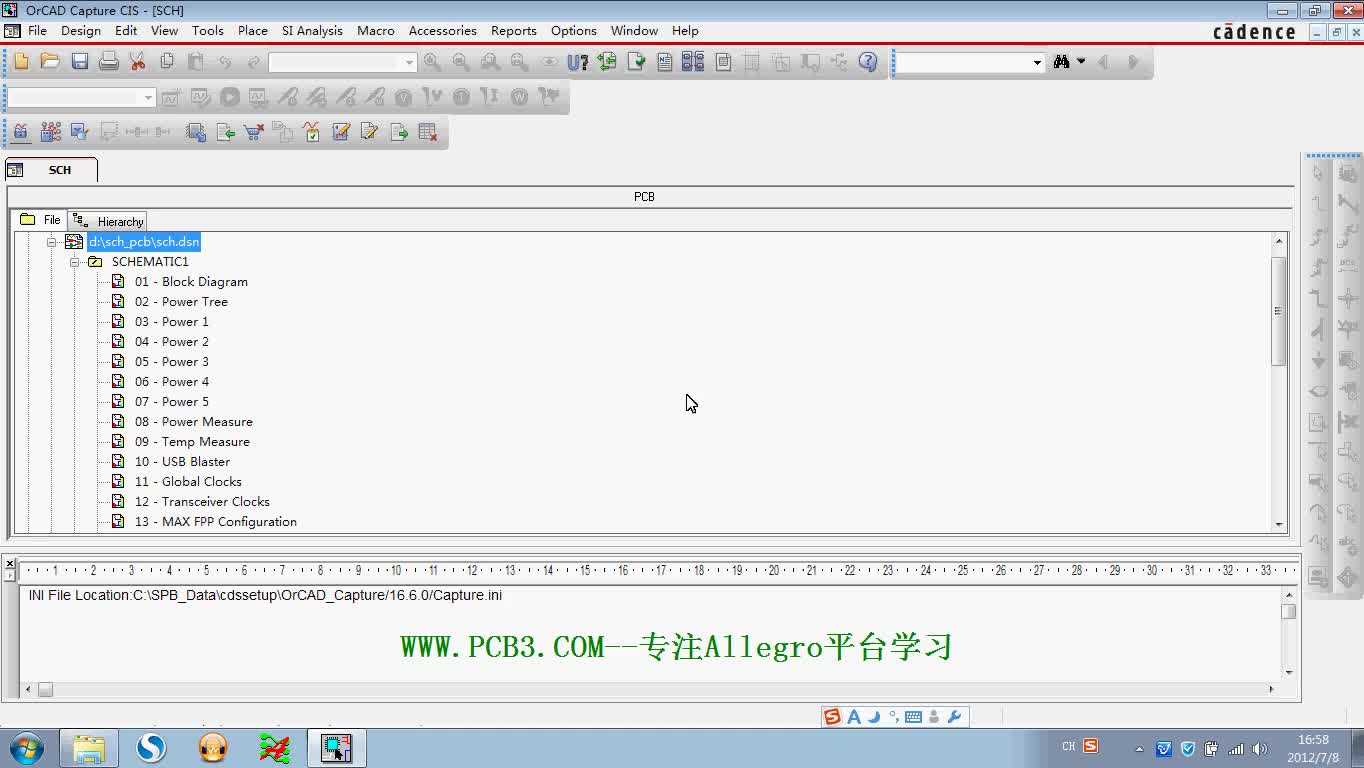
Task: Click project tree scroll down arrow
Action: [1278, 525]
